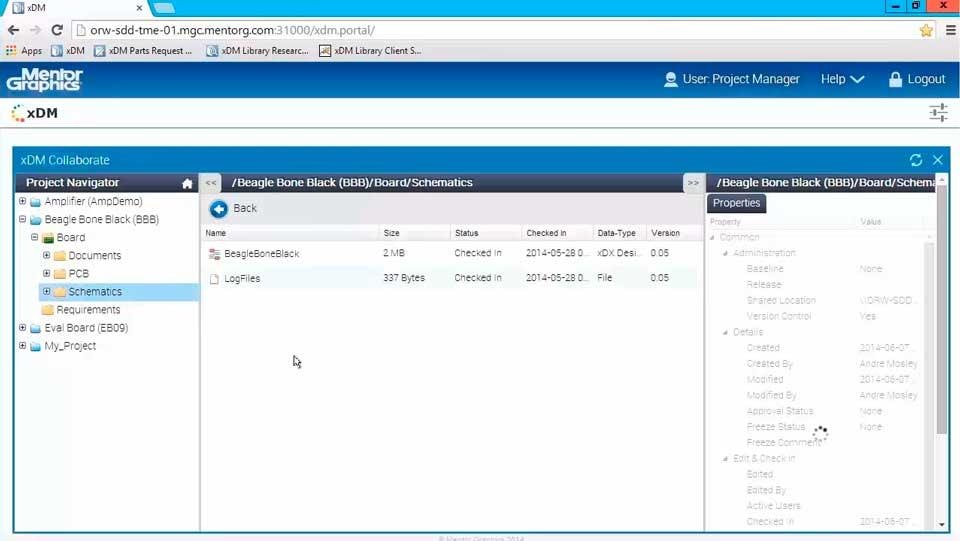Expand the Schematics folder node
The width and height of the screenshot is (960, 541).
(x=47, y=291)
